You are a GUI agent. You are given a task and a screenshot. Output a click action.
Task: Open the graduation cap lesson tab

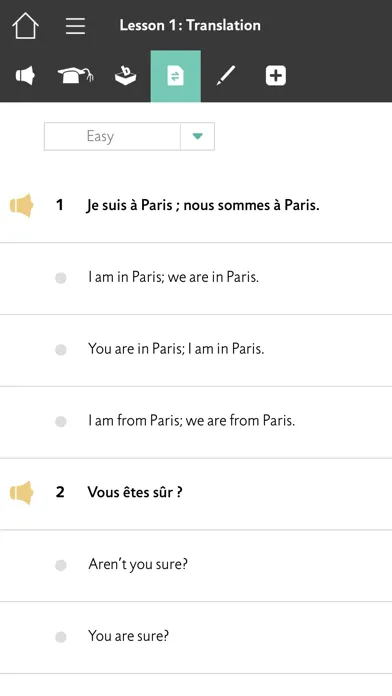pos(75,76)
